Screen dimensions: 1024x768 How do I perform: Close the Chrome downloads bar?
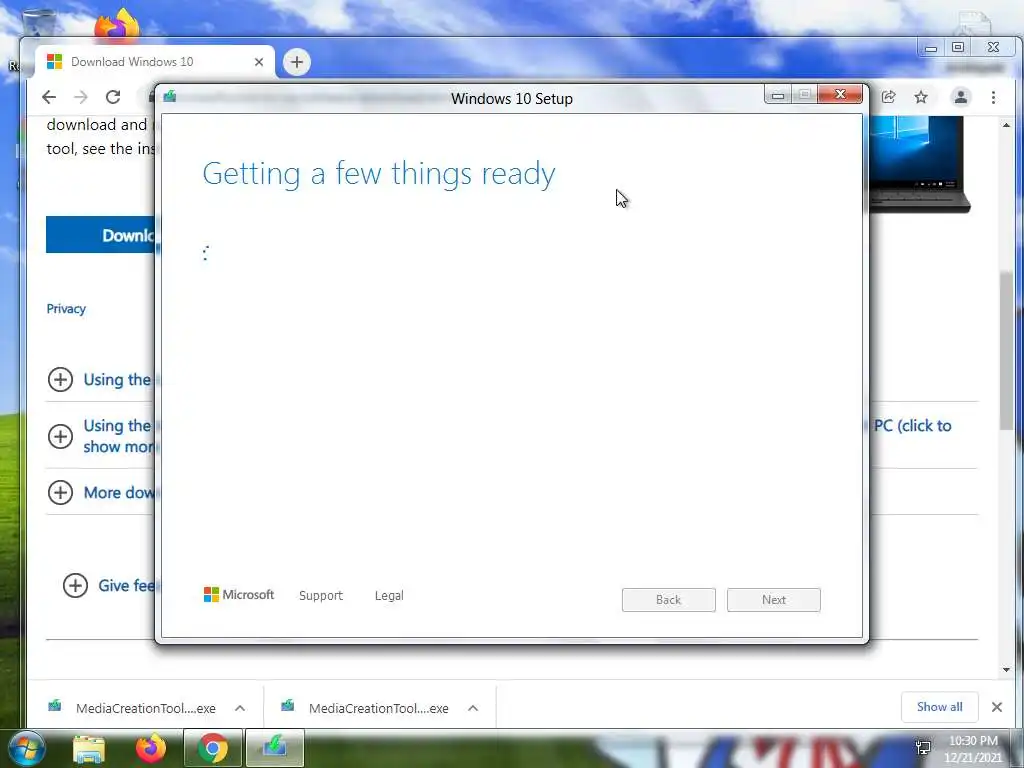coord(997,707)
